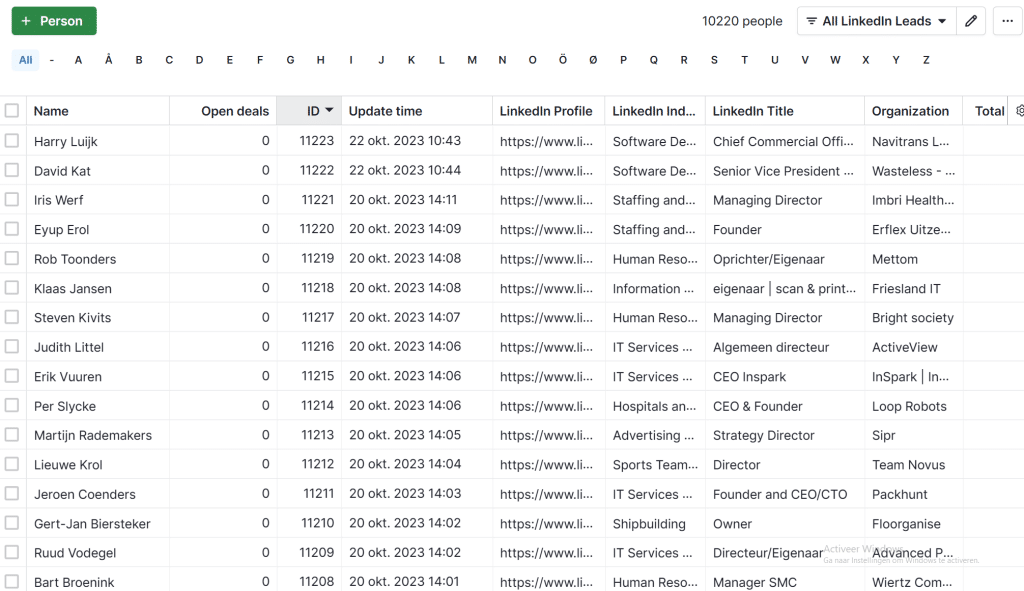Click Hospitals an... industry cell

pyautogui.click(x=654, y=406)
